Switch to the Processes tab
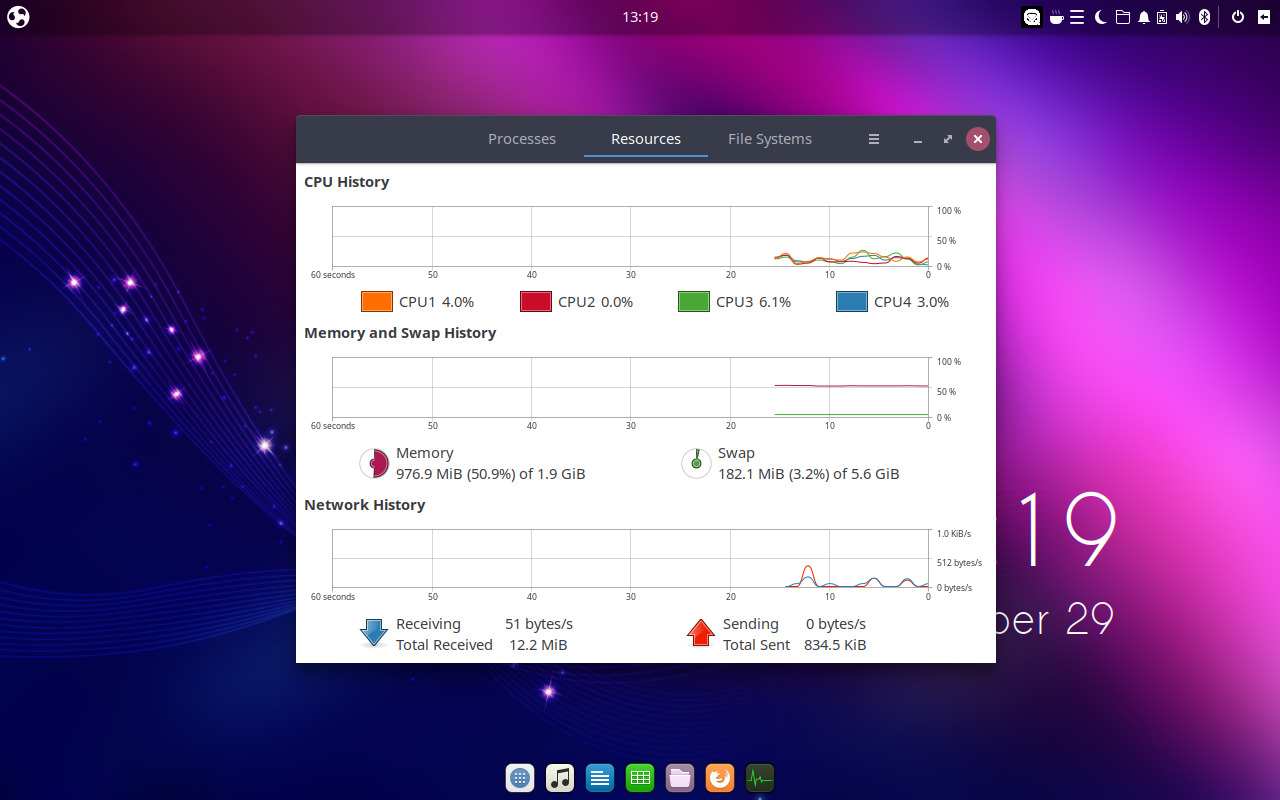Screen dimensions: 1280x800 (x=521, y=139)
